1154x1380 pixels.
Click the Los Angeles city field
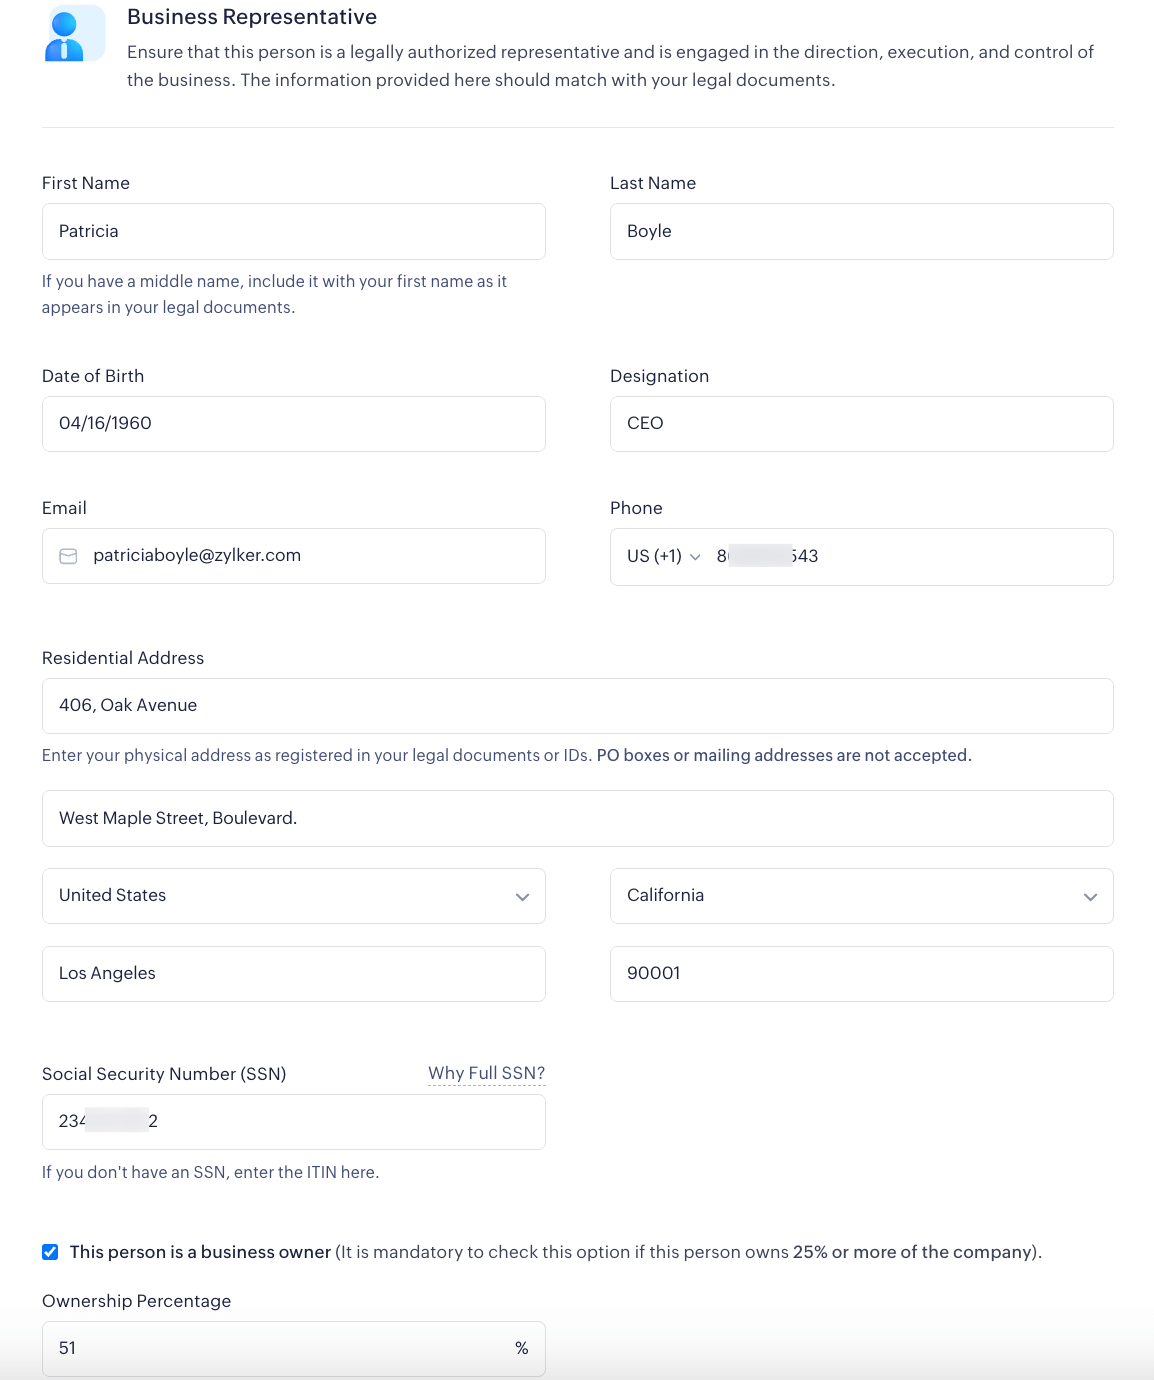293,973
